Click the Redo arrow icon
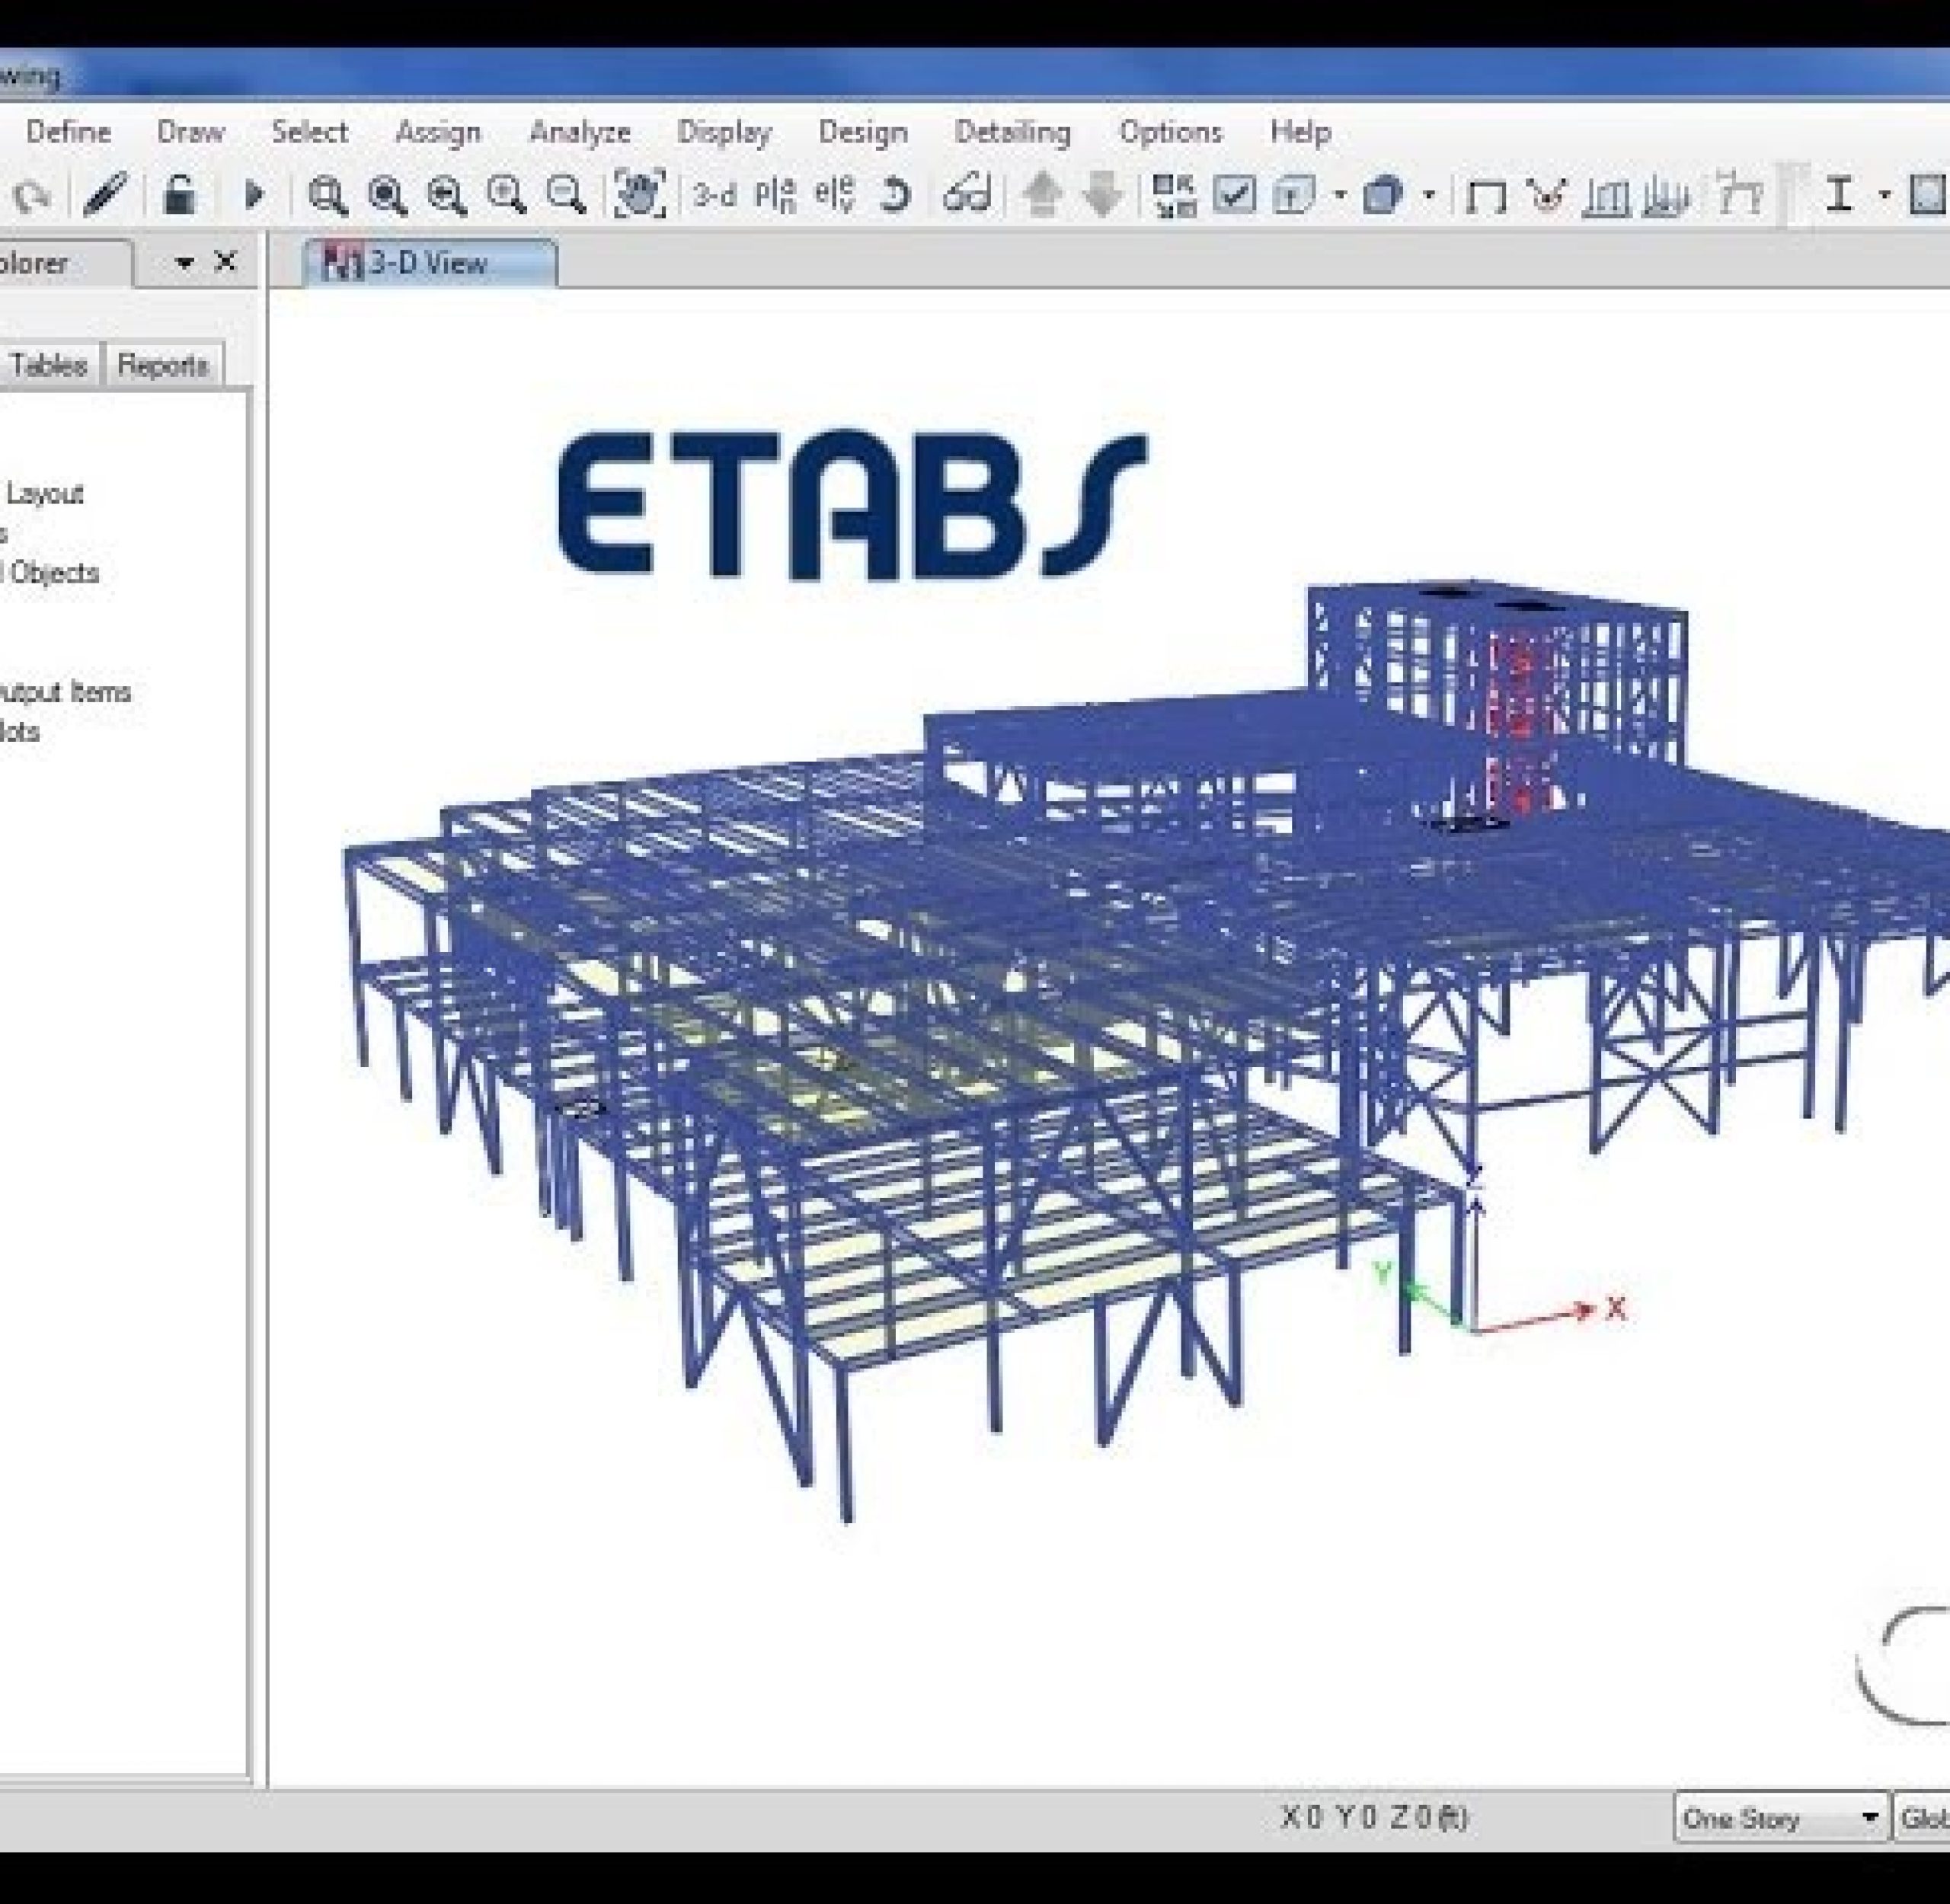 point(32,196)
